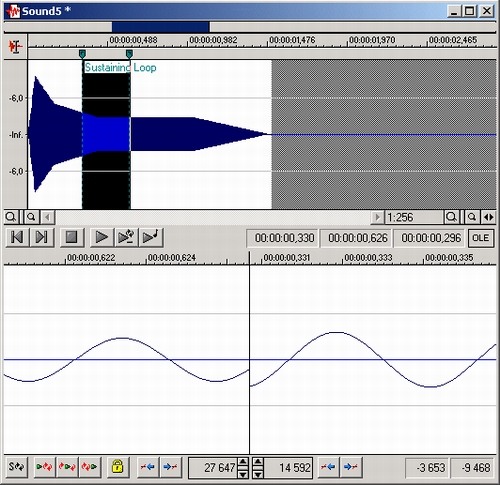This screenshot has height=485, width=500.
Task: Click the first play pre-loop green-red icon
Action: 44,467
